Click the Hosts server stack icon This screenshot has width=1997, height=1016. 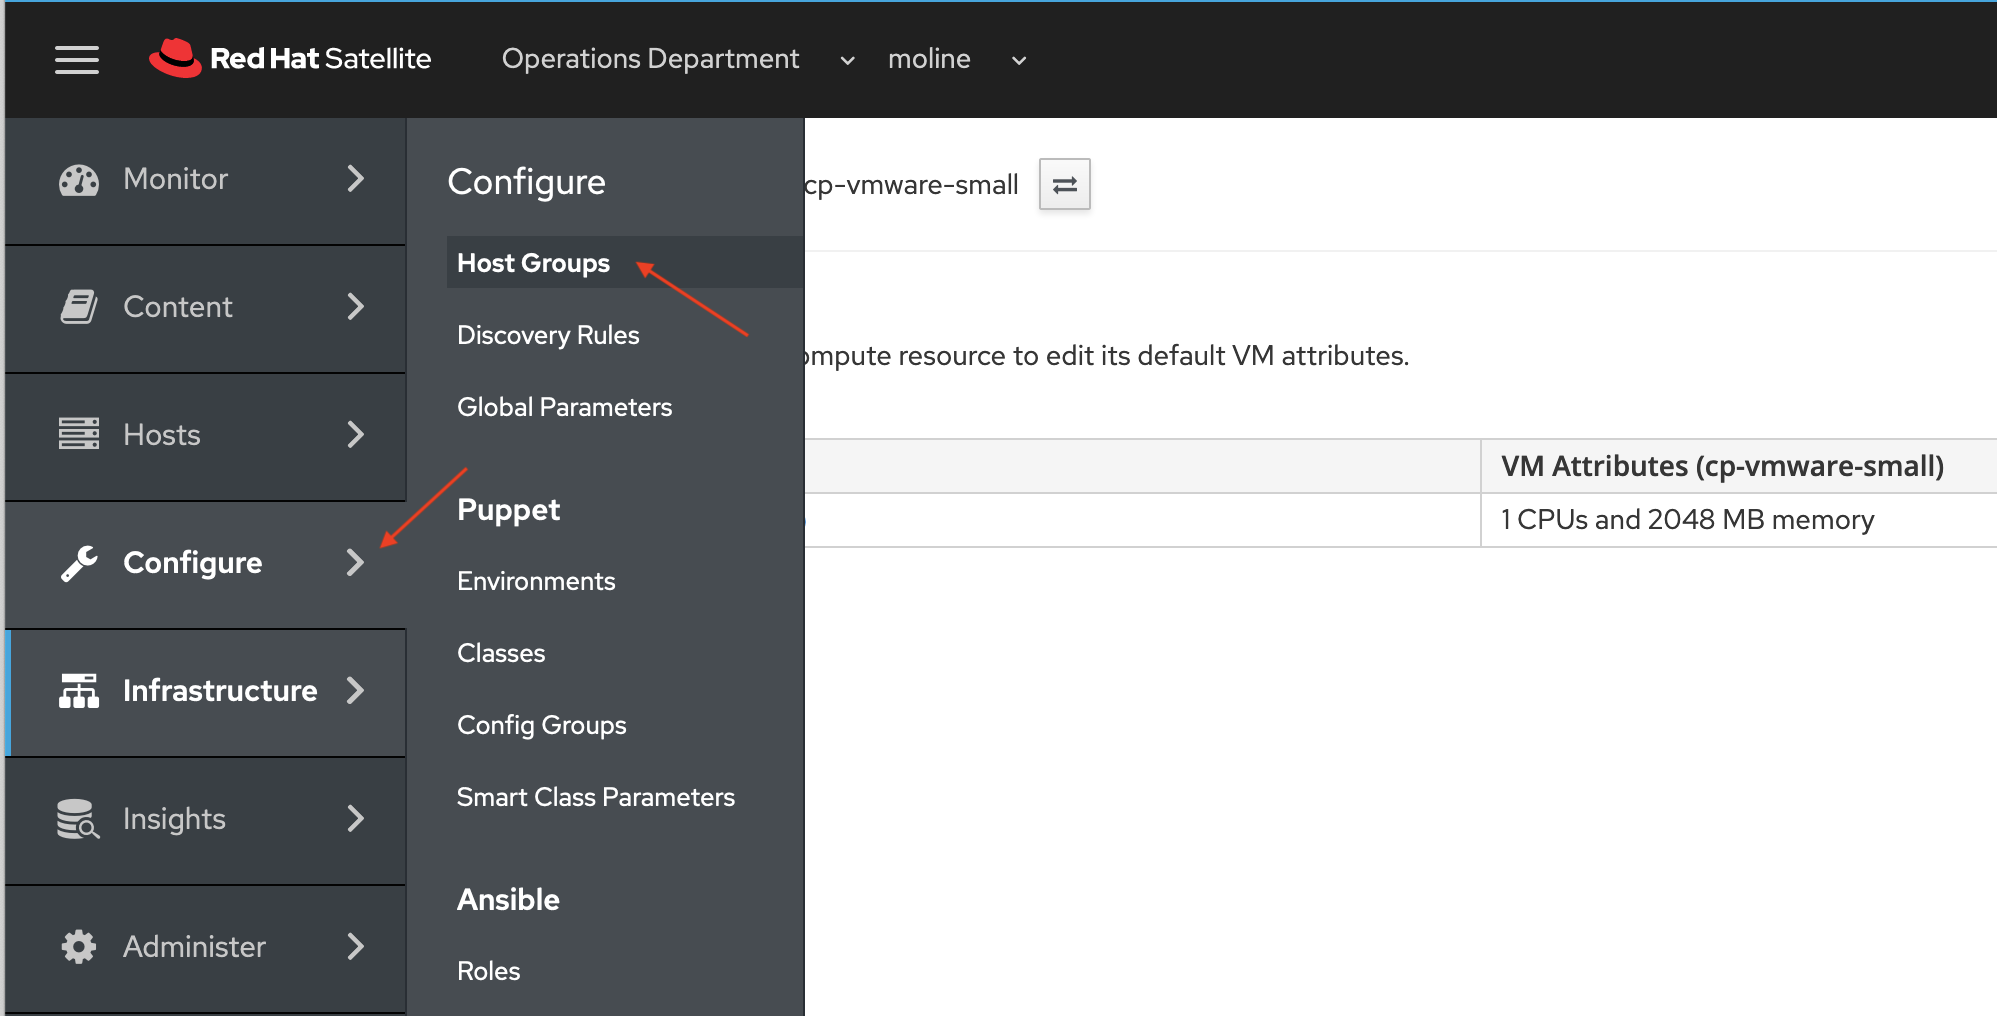click(x=78, y=435)
